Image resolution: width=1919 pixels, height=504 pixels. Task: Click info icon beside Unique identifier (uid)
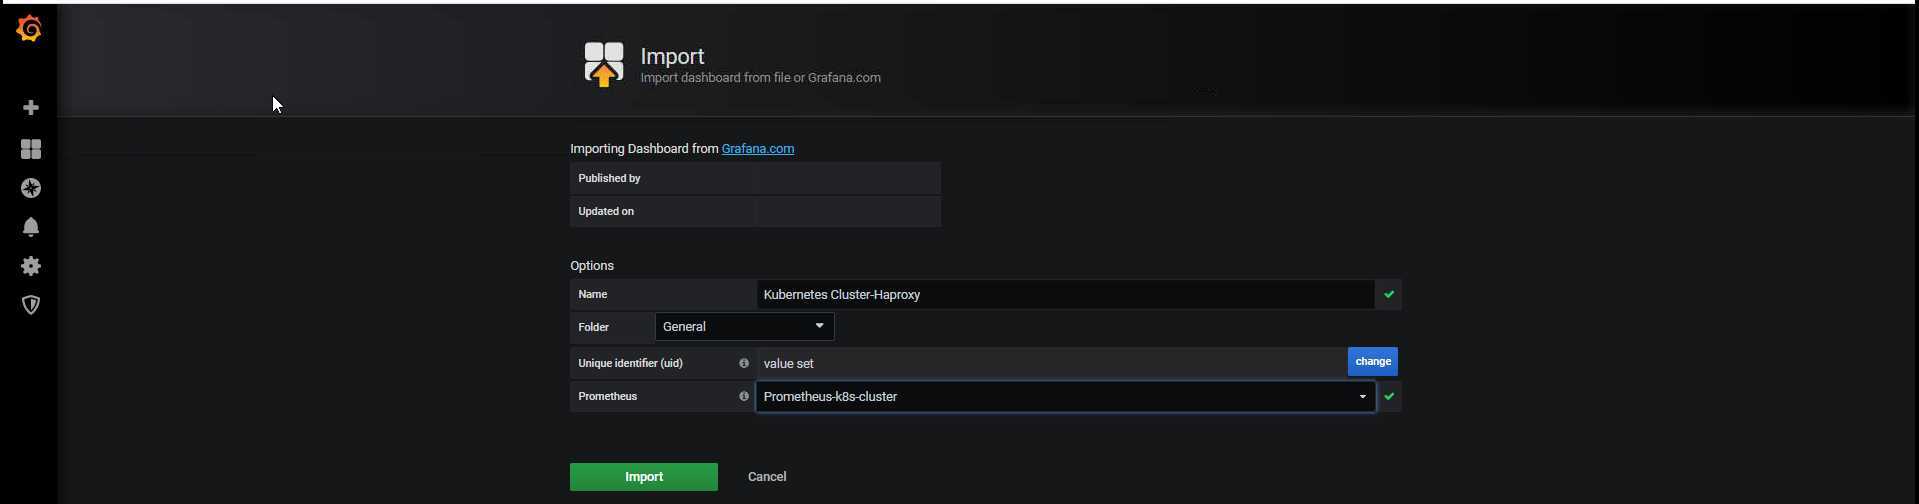point(744,363)
